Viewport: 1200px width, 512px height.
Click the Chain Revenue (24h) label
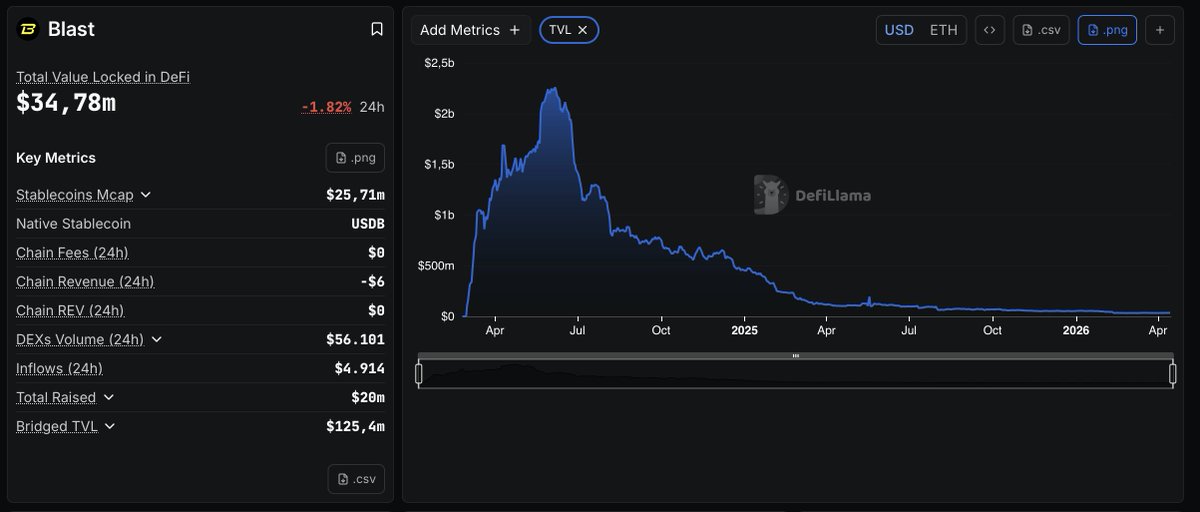pos(85,281)
